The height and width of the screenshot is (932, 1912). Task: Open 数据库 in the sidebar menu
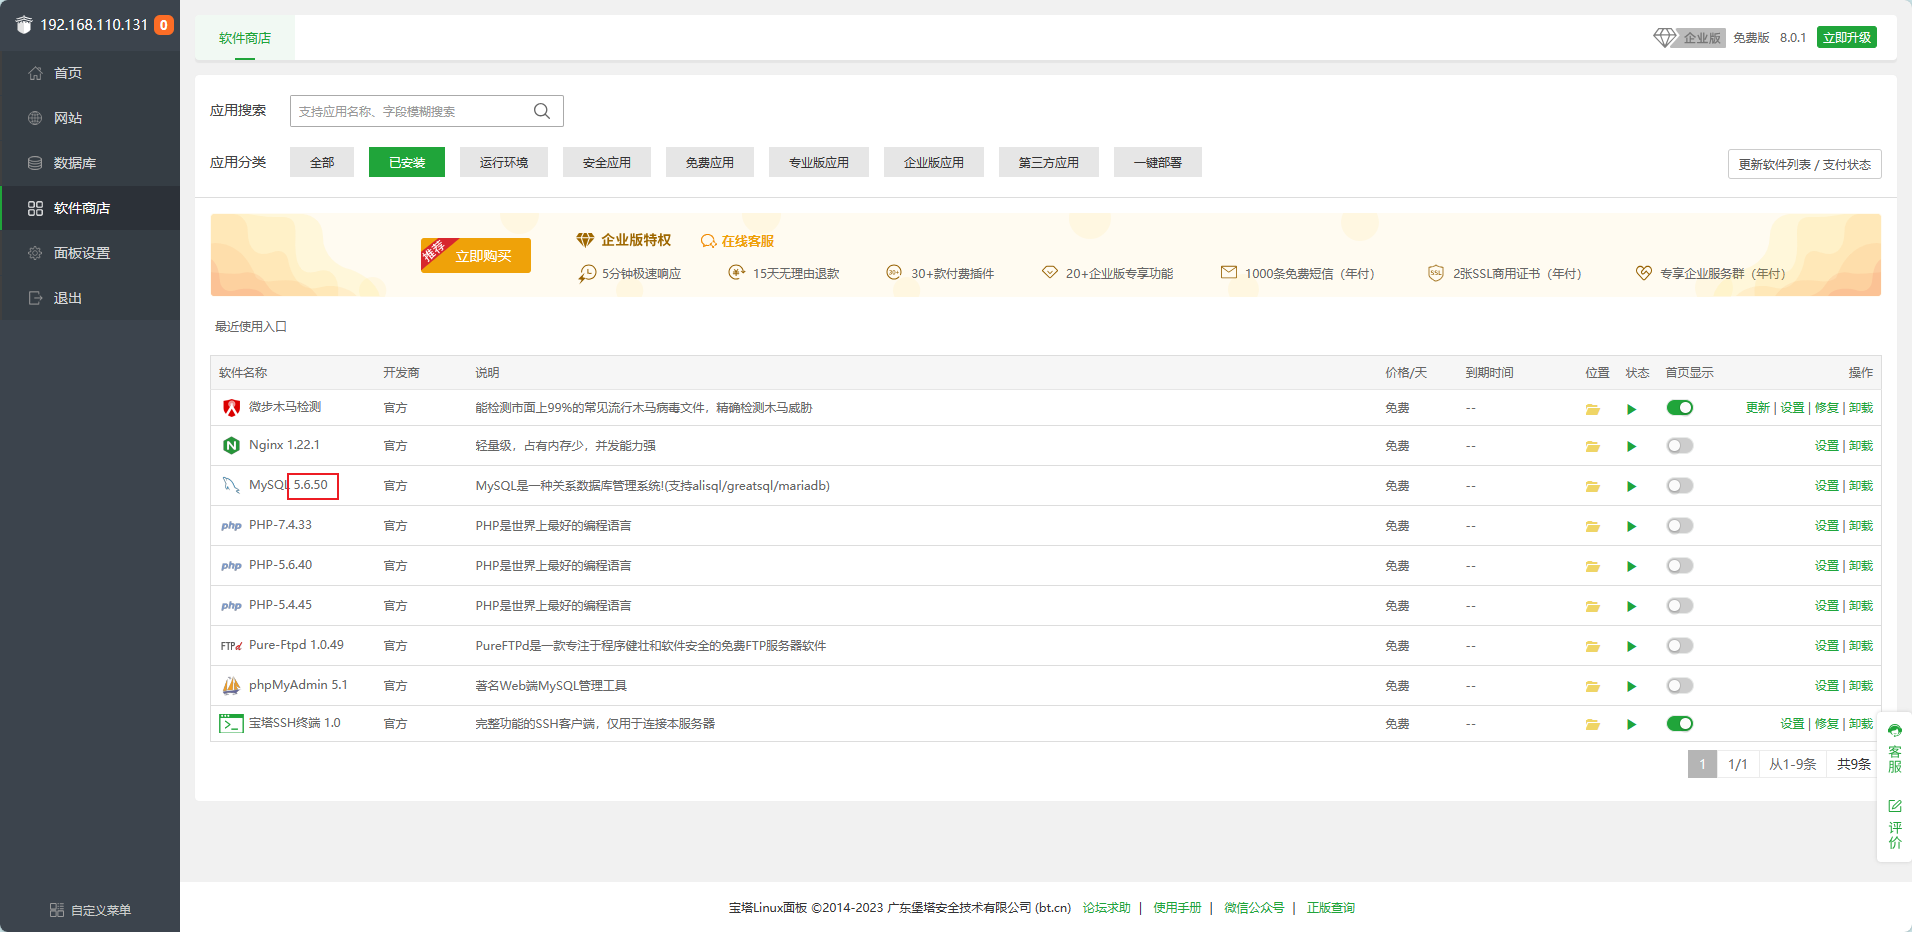[75, 163]
